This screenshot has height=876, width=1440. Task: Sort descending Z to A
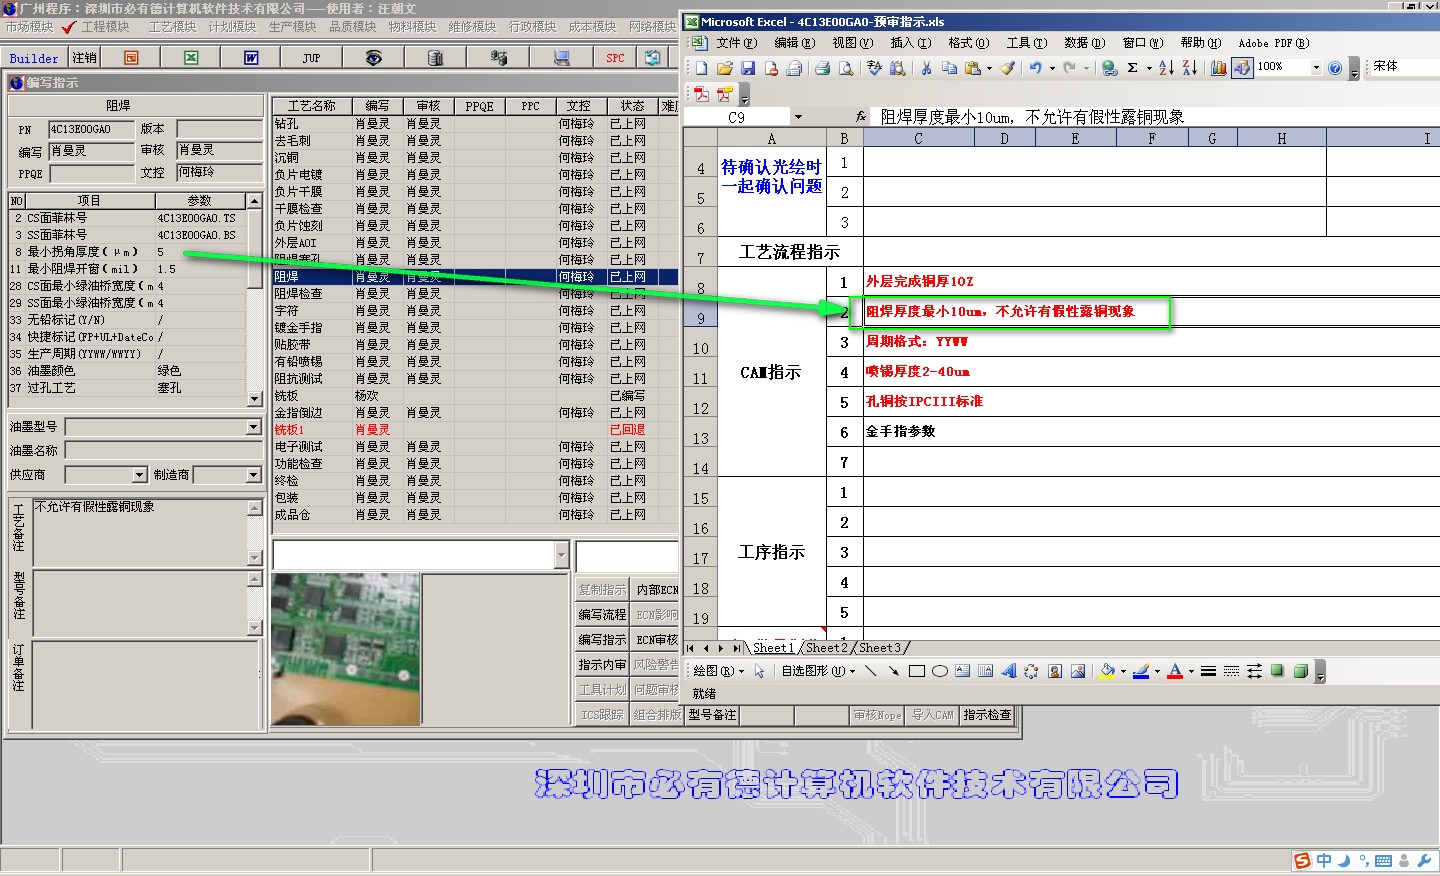[1189, 68]
